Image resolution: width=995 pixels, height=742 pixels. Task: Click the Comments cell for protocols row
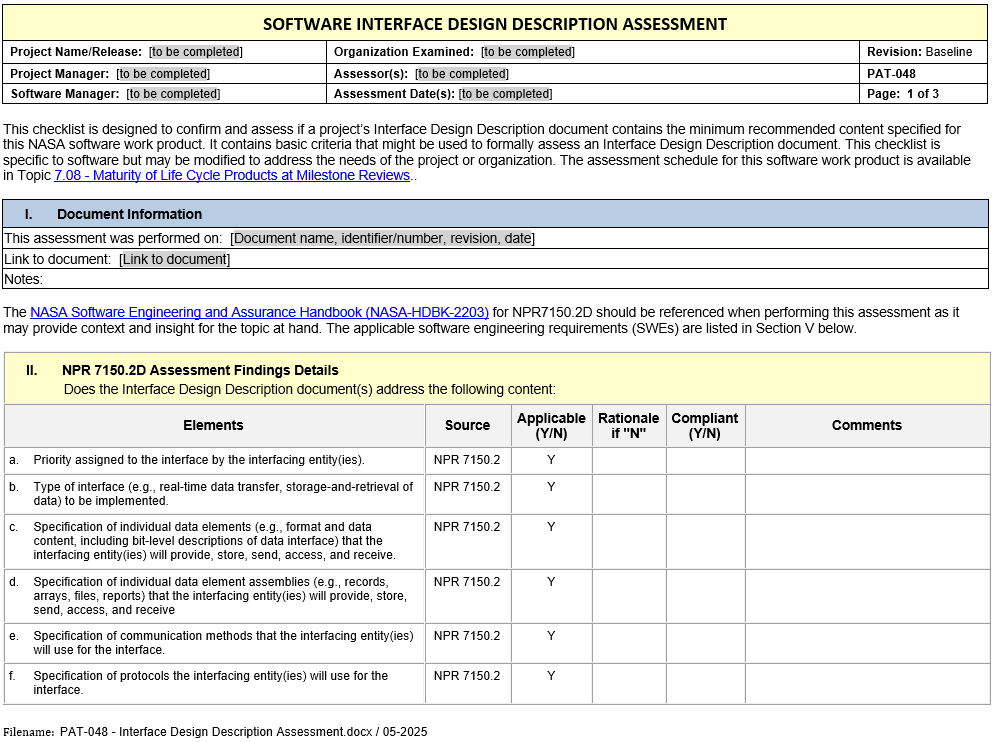(866, 683)
